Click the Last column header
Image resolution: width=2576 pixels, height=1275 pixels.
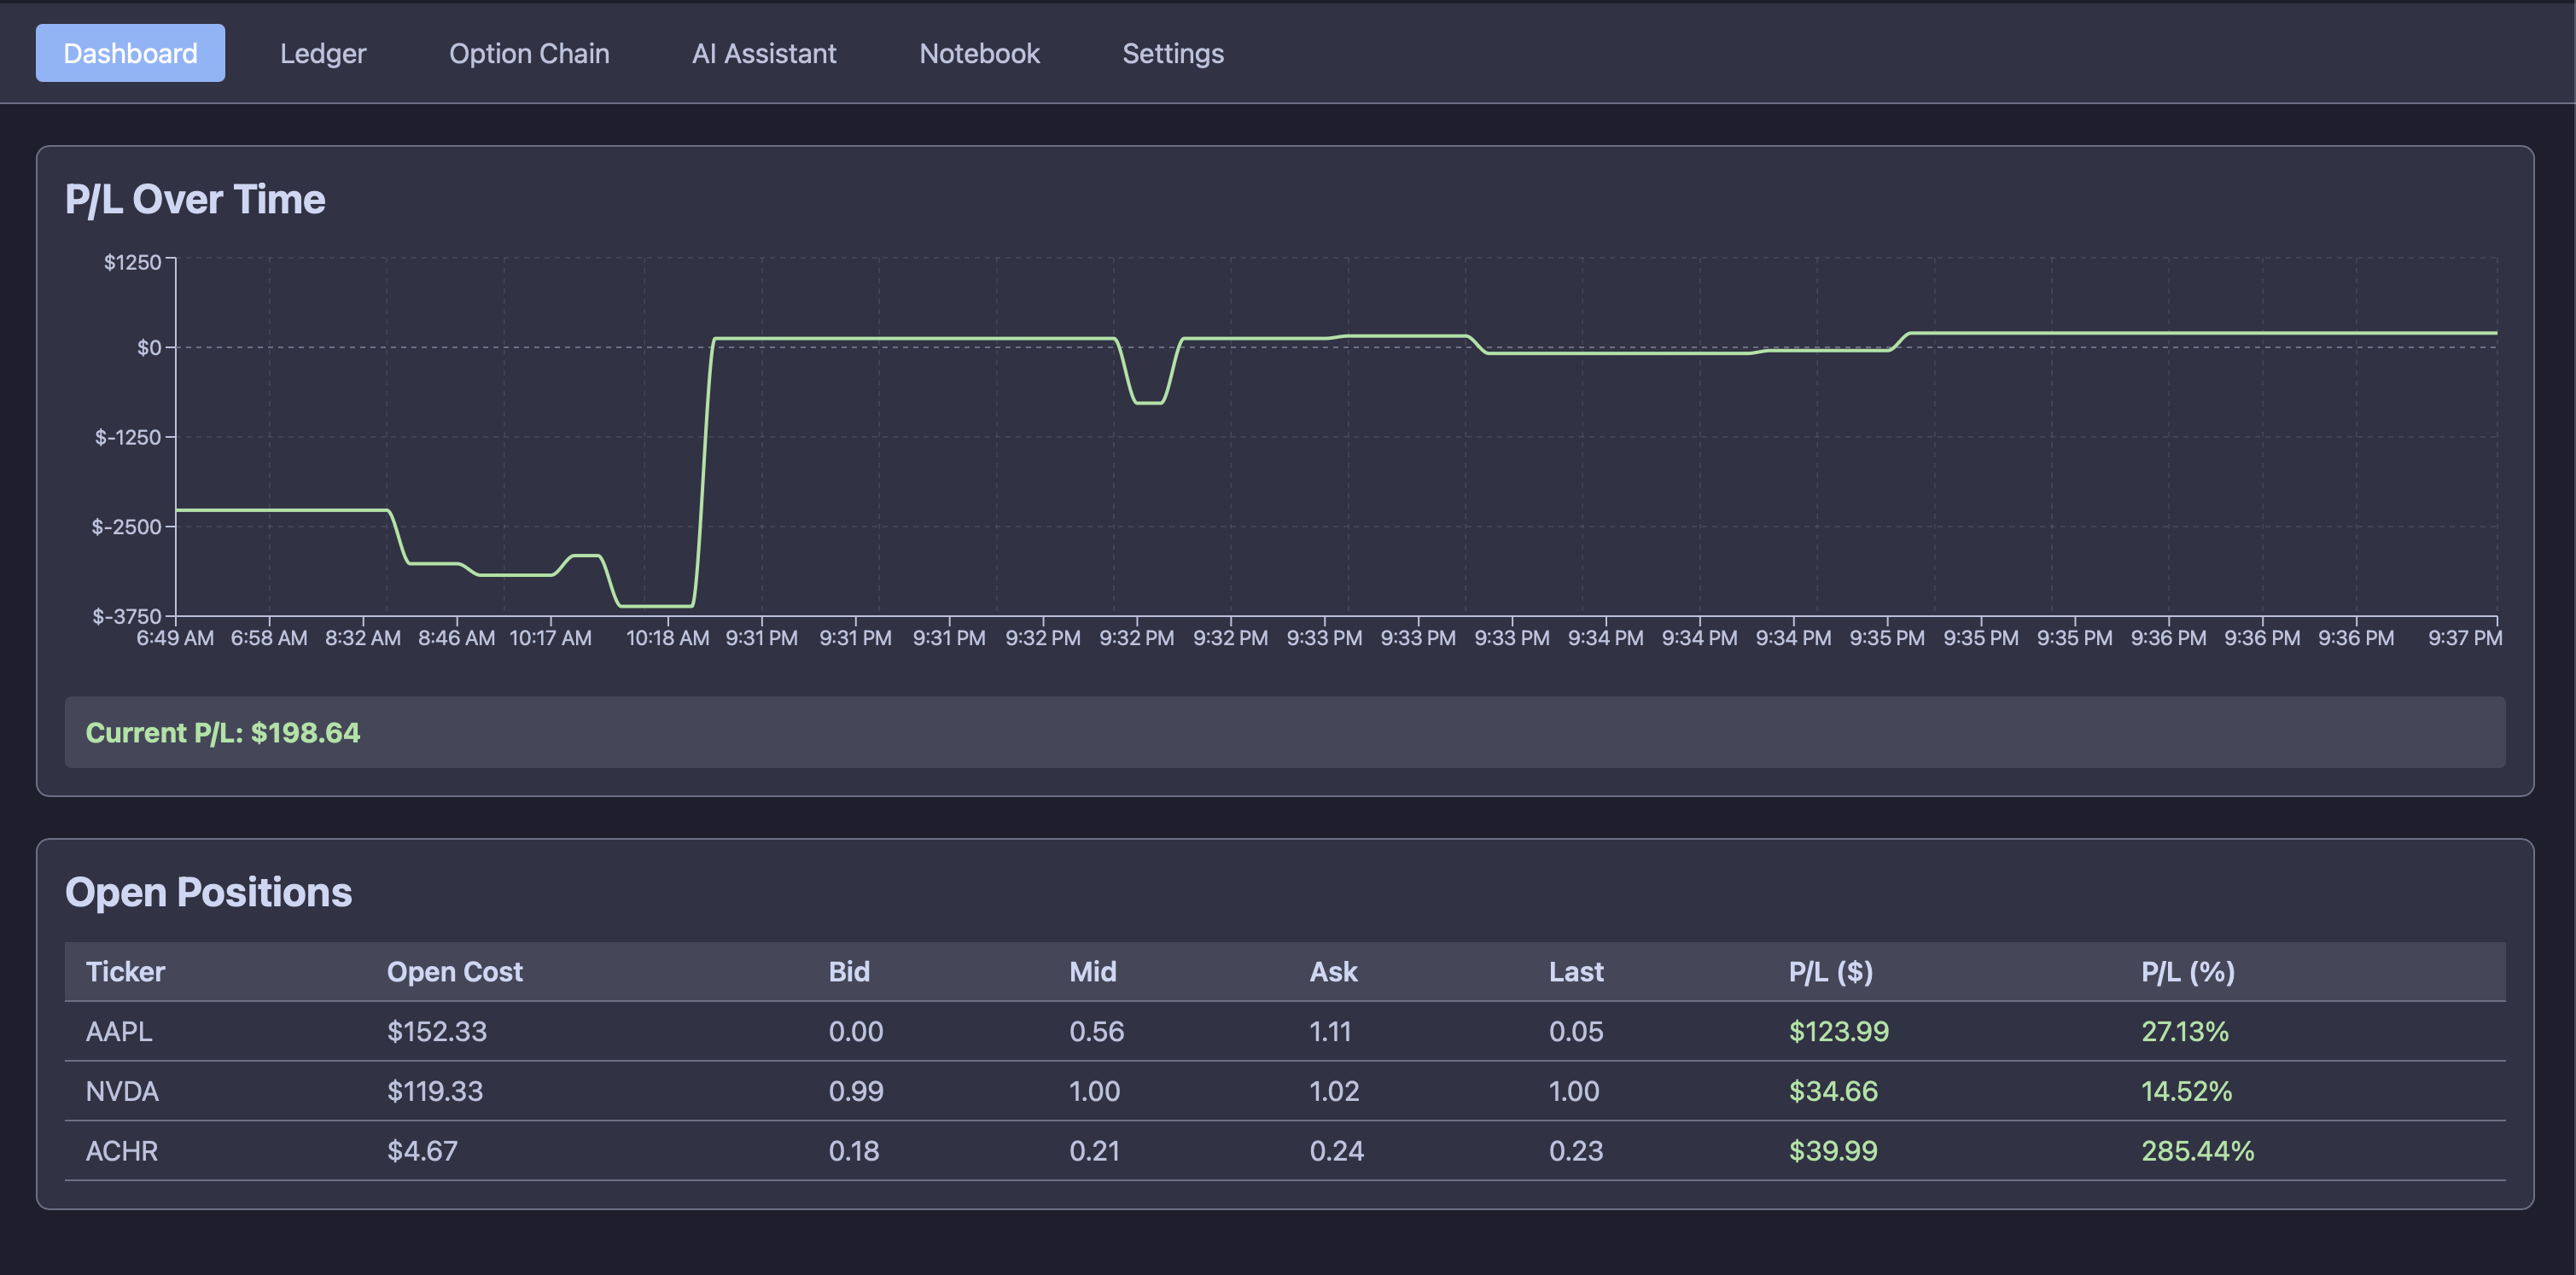coord(1576,972)
